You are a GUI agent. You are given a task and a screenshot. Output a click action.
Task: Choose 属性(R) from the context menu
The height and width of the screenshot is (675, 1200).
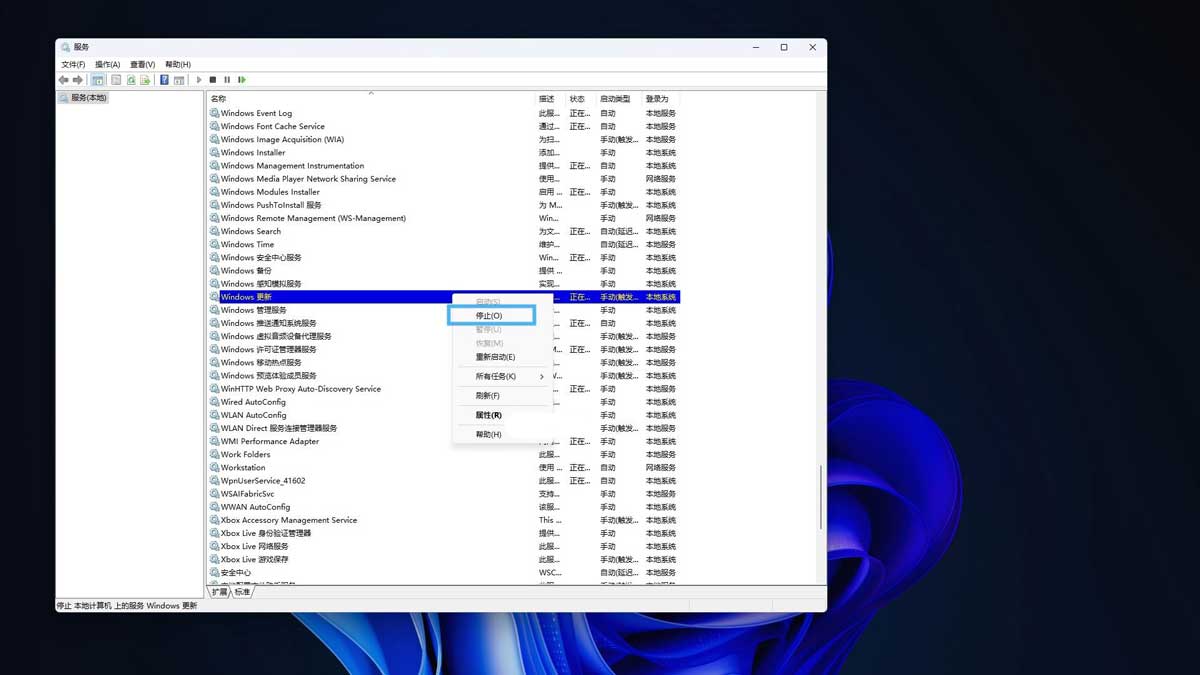point(487,414)
